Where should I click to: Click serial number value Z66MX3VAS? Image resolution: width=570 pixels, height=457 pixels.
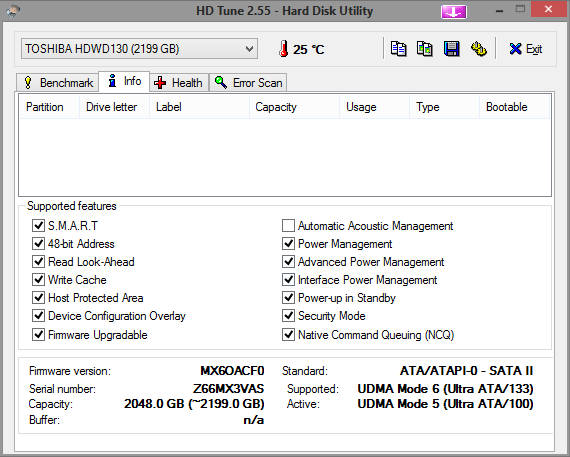click(228, 389)
